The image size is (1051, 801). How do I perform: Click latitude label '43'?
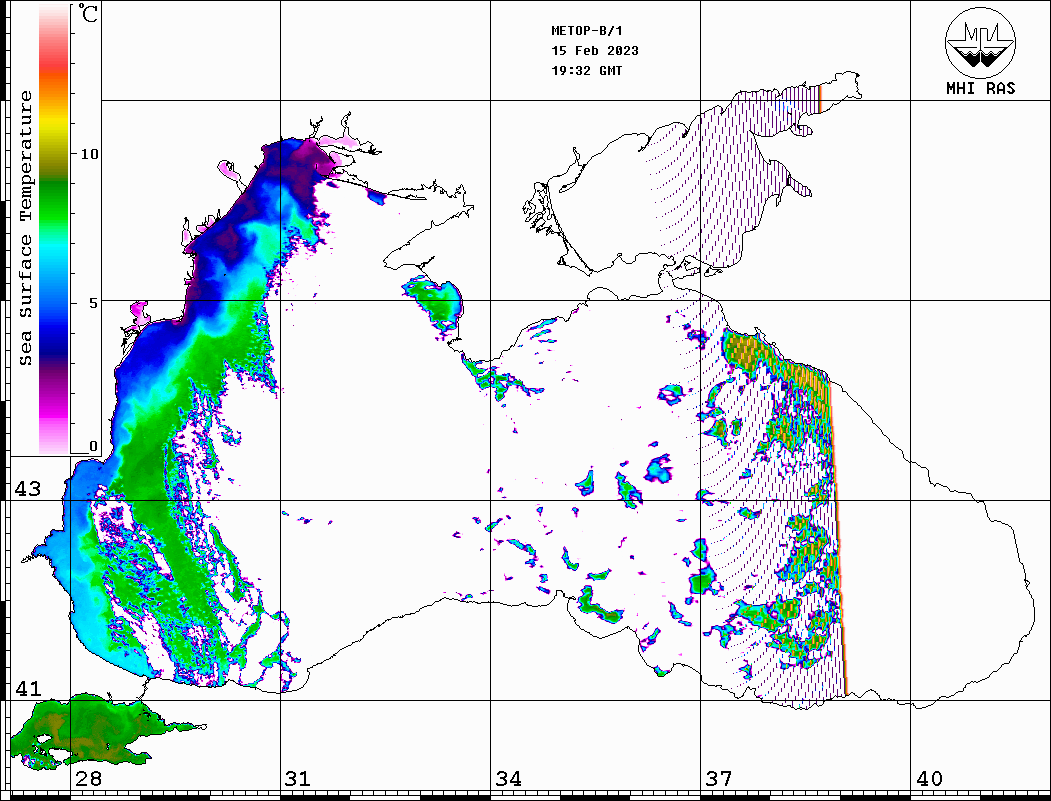coord(28,489)
